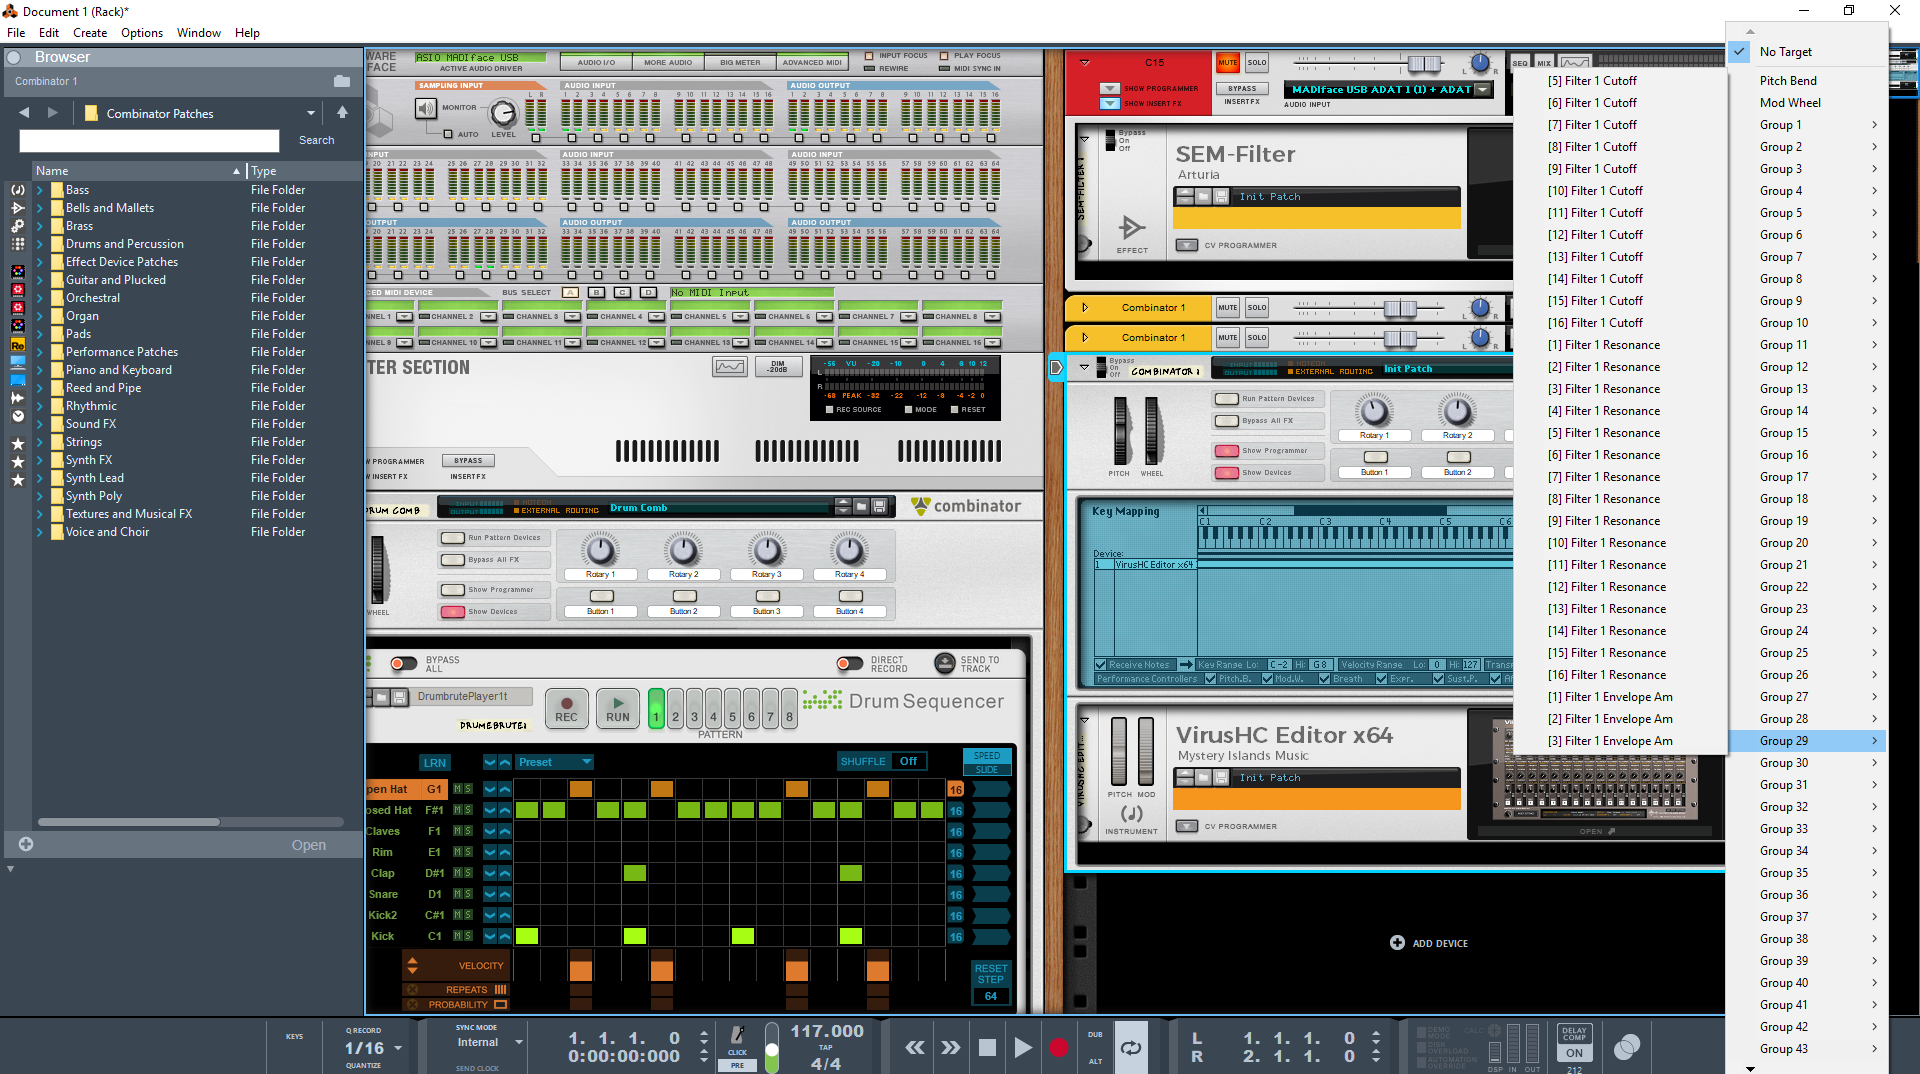Screen dimensions: 1920x1074
Task: Open the top star favorites list
Action: (18, 444)
